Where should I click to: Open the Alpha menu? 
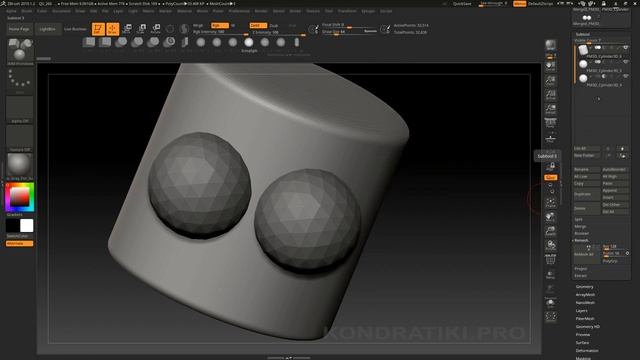click(11, 11)
